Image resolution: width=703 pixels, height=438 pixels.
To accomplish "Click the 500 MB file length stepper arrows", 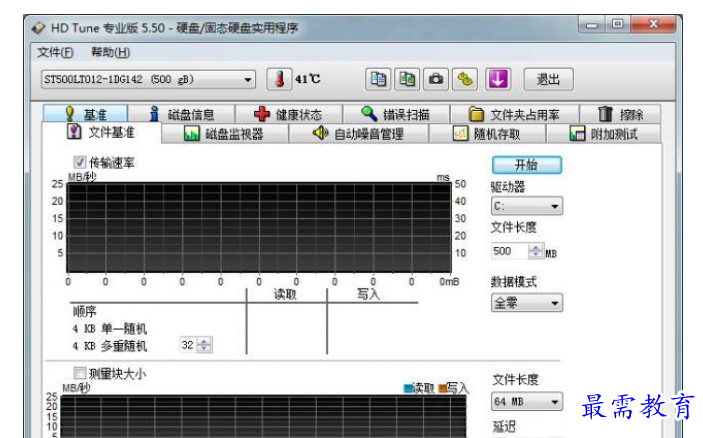I will 535,251.
